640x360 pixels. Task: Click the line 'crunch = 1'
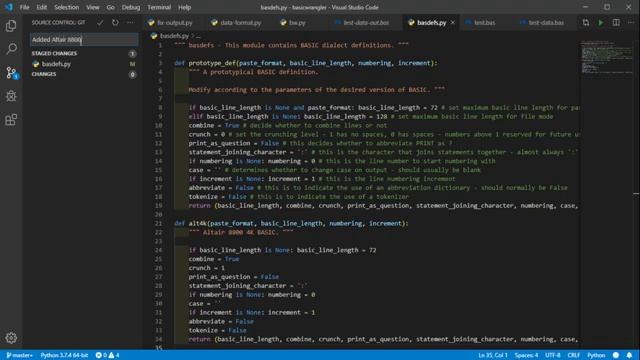pyautogui.click(x=207, y=268)
